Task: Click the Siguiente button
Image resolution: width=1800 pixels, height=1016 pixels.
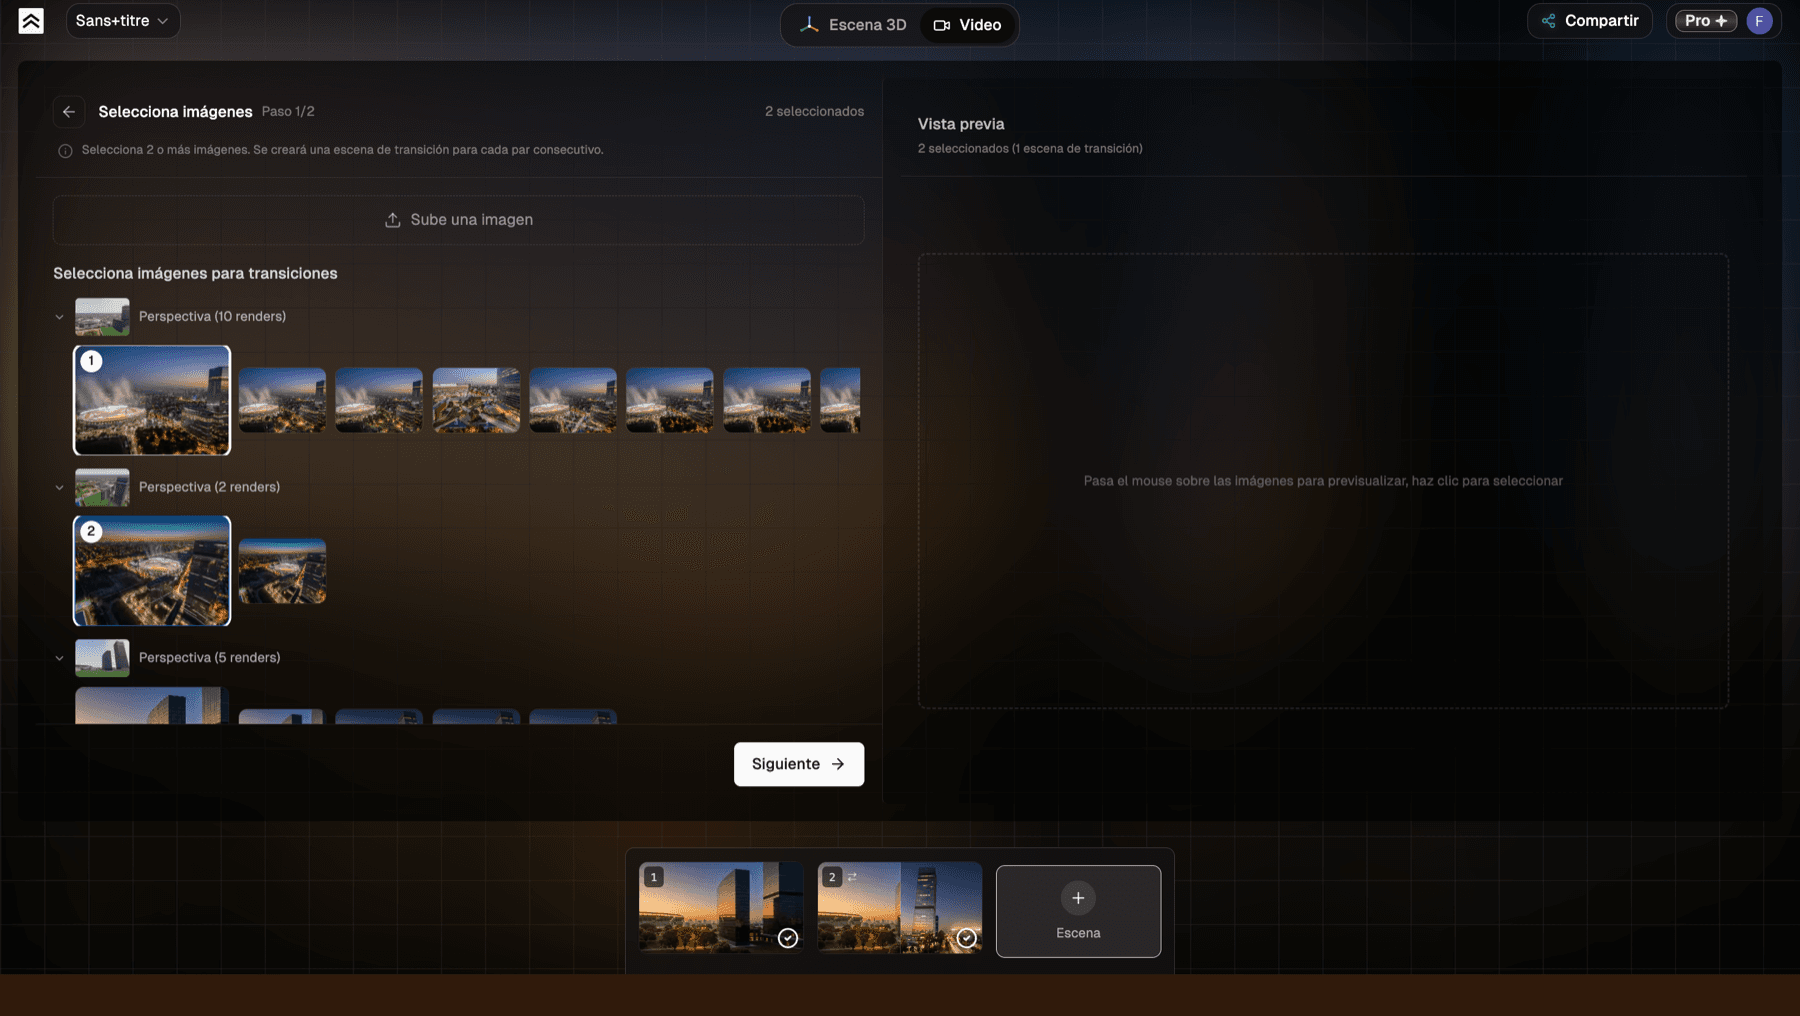Action: pos(799,764)
